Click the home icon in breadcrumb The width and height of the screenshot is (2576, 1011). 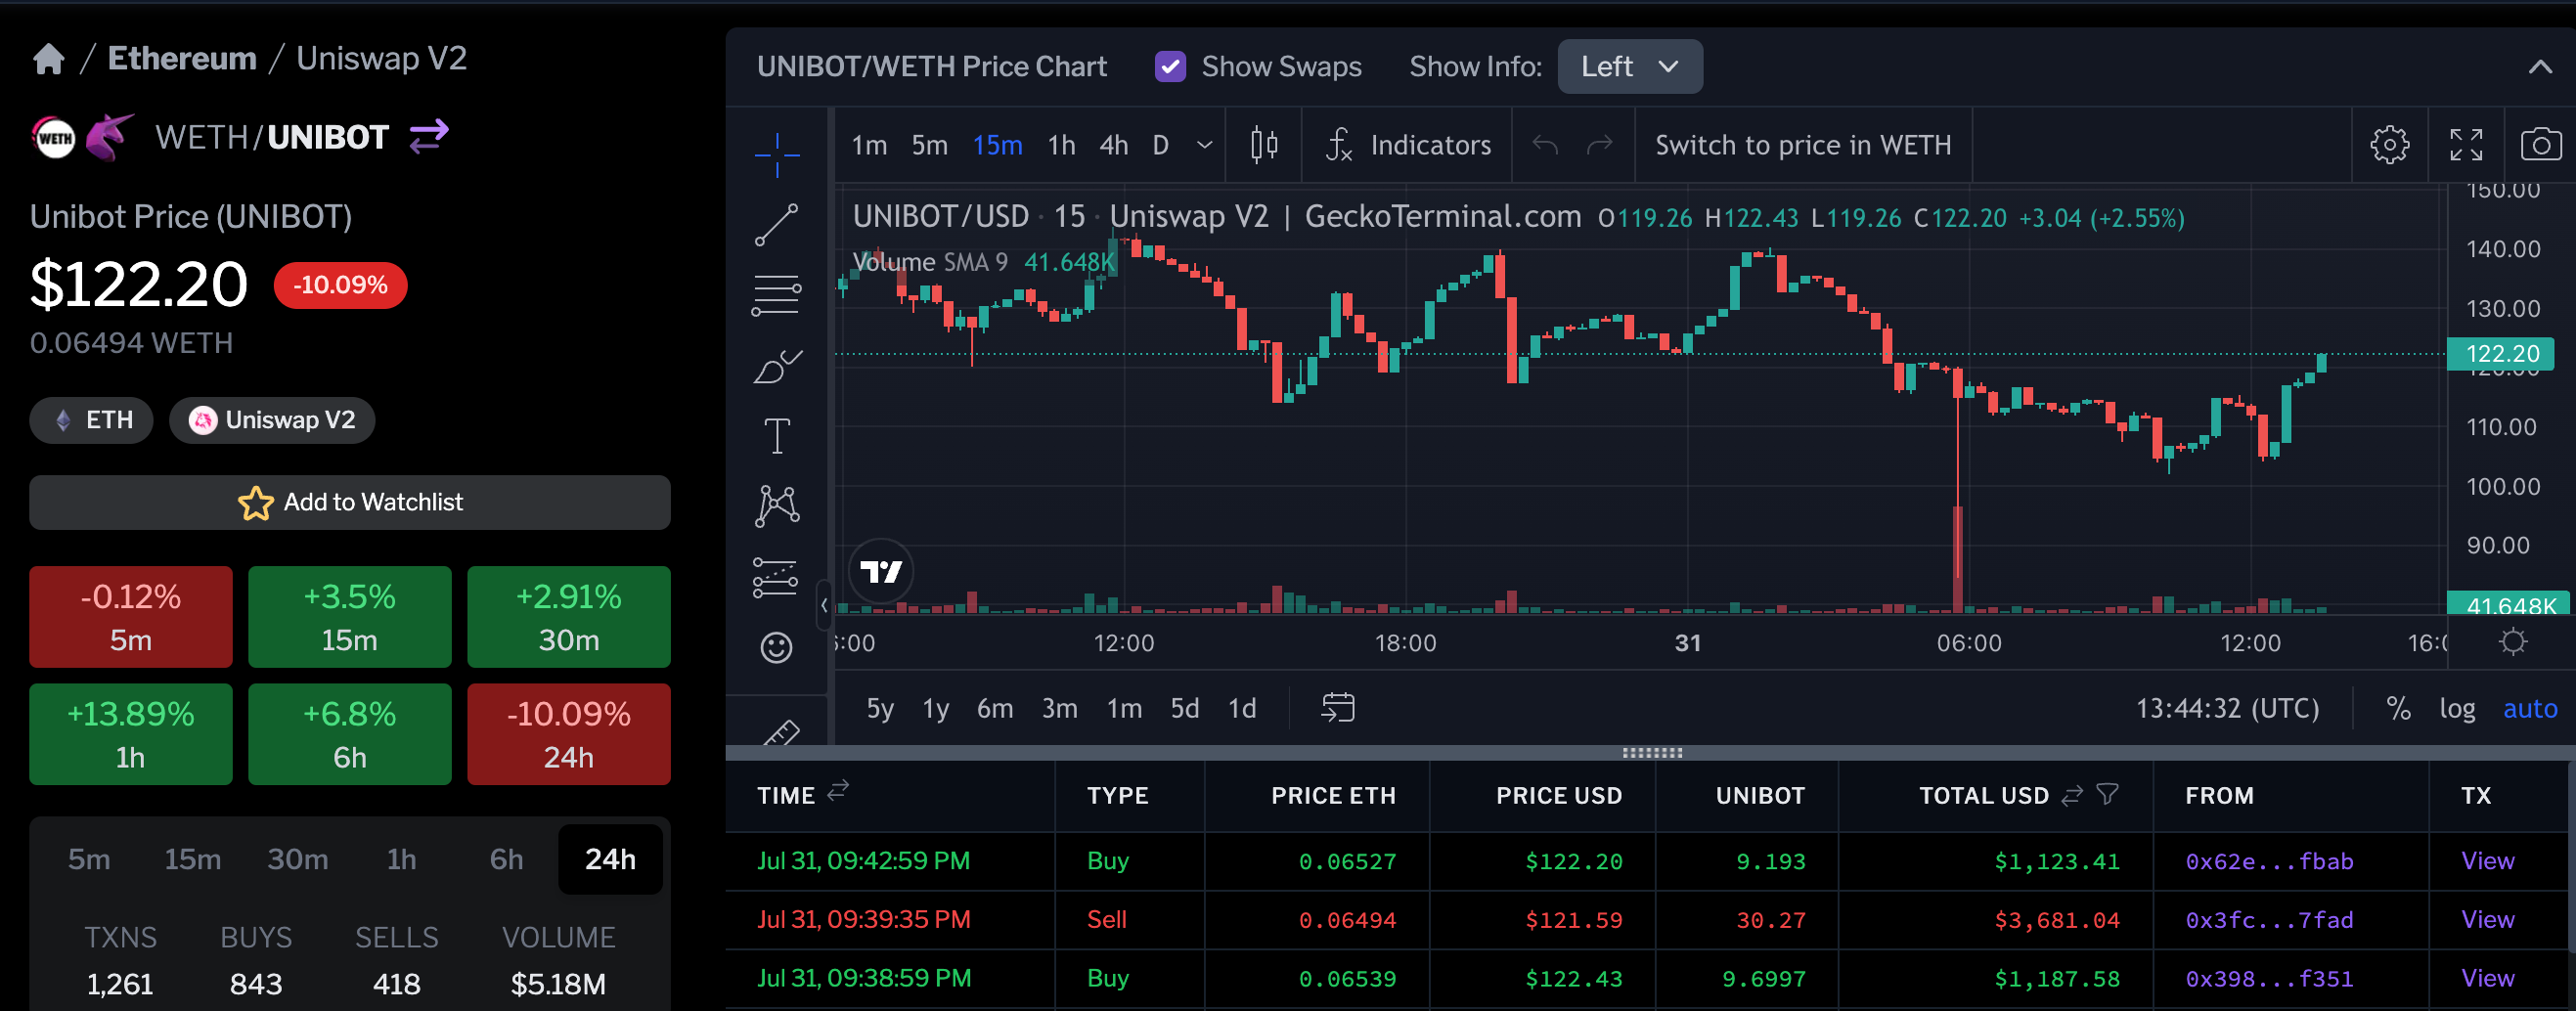[x=48, y=59]
